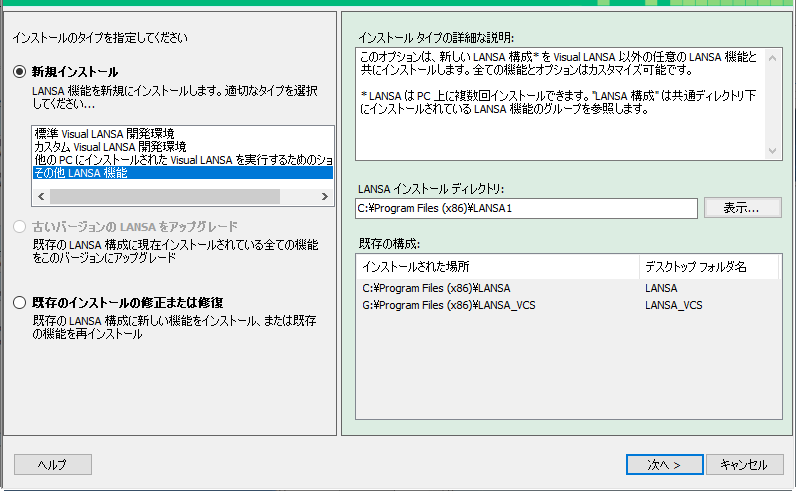The height and width of the screenshot is (491, 796).
Task: Click into the LANSA インストール ディレクトリ field
Action: (x=526, y=208)
